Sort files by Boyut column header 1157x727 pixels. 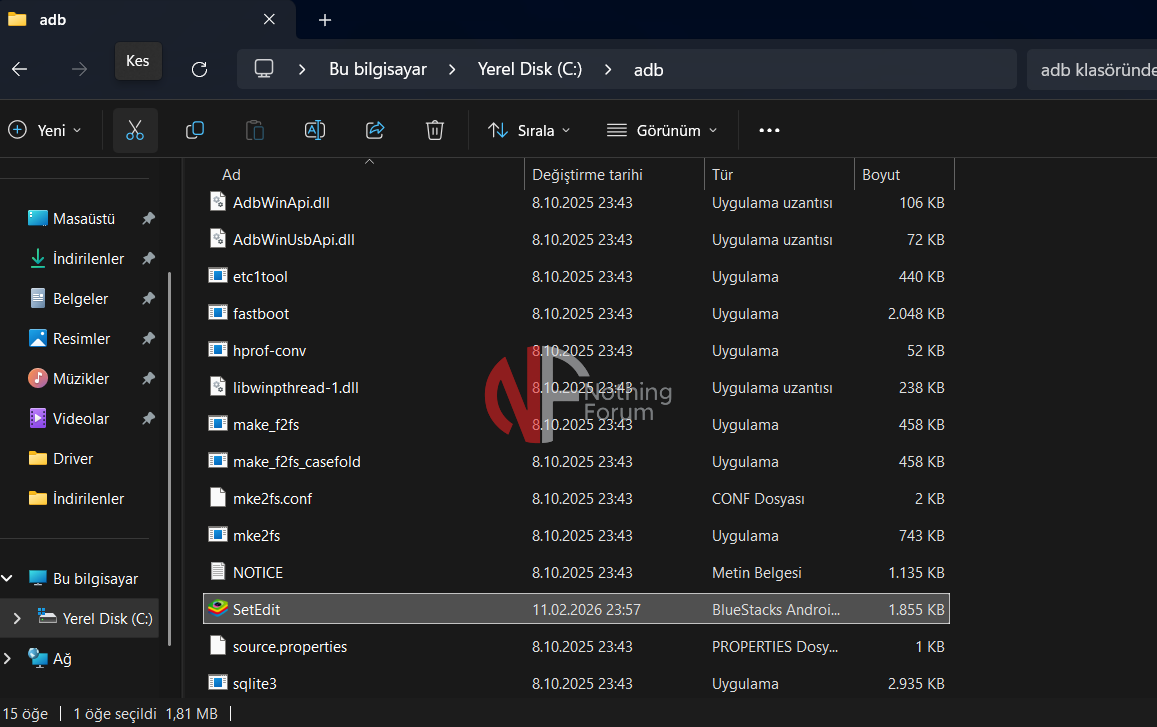click(881, 175)
